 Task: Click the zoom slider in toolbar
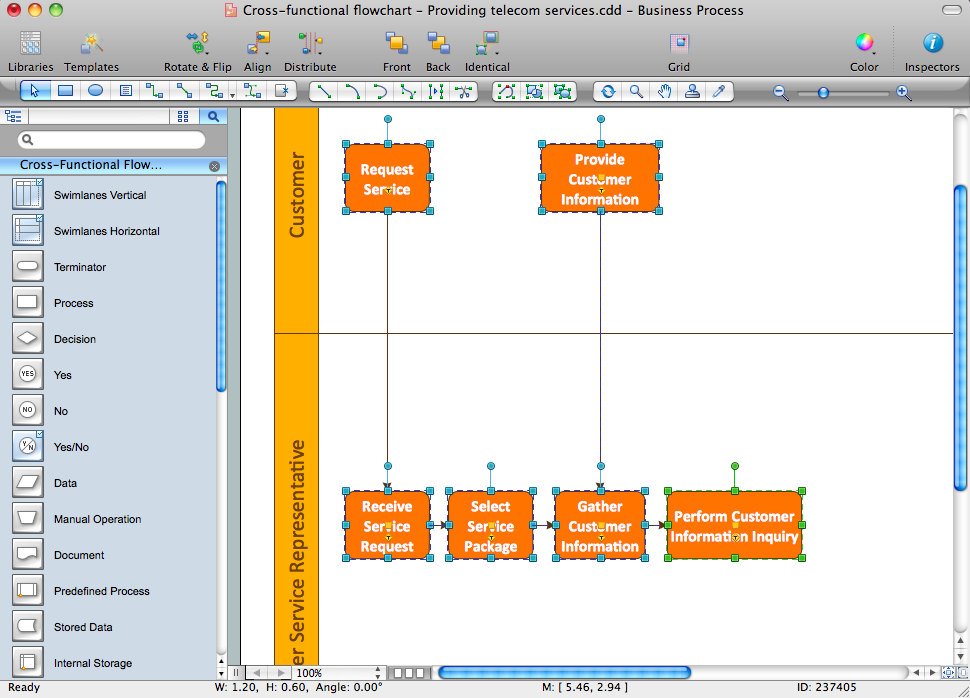(x=823, y=92)
